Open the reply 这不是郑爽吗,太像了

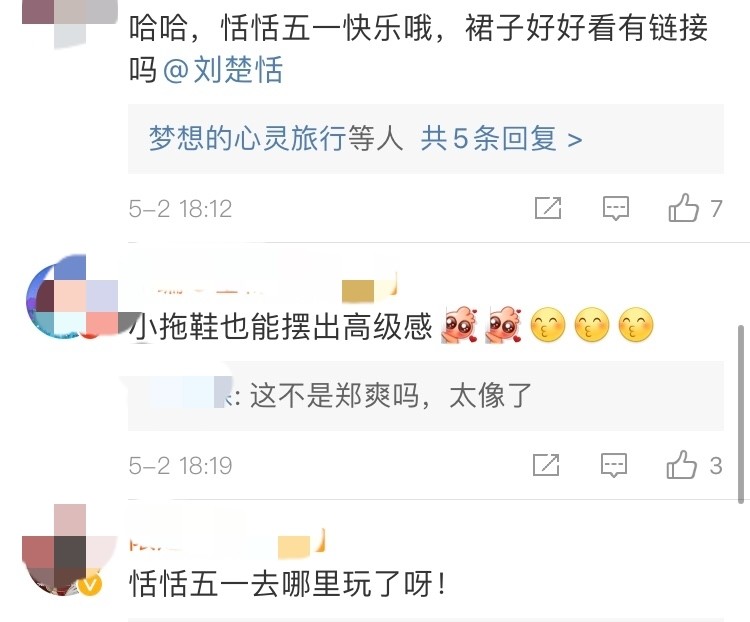(391, 396)
